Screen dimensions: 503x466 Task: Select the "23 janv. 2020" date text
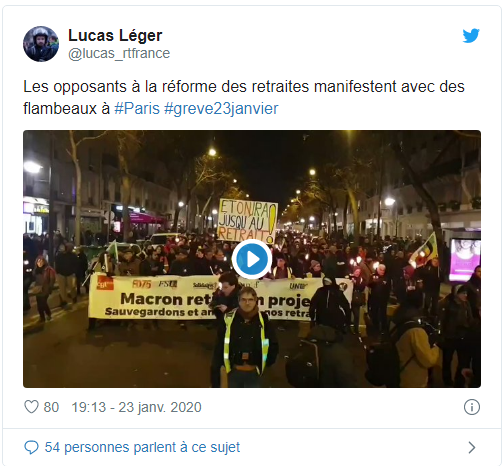pos(160,407)
